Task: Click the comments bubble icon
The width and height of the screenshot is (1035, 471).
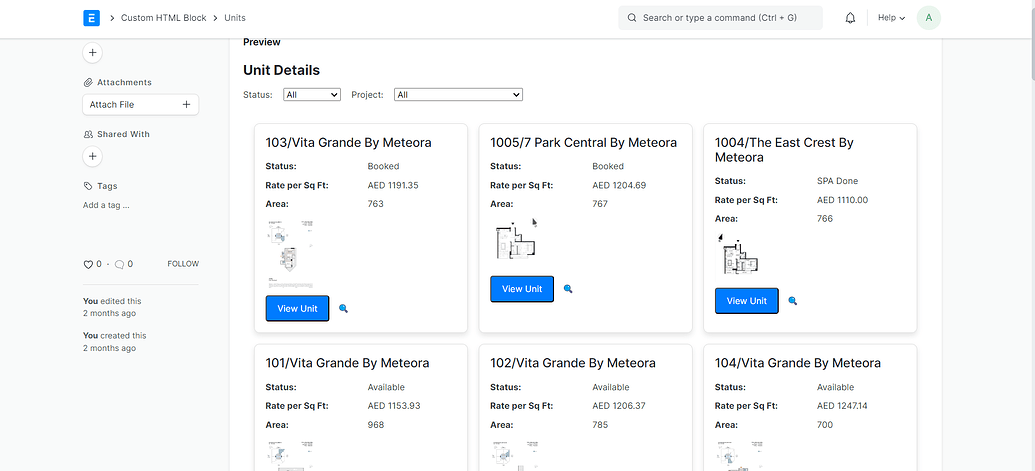Action: point(119,264)
